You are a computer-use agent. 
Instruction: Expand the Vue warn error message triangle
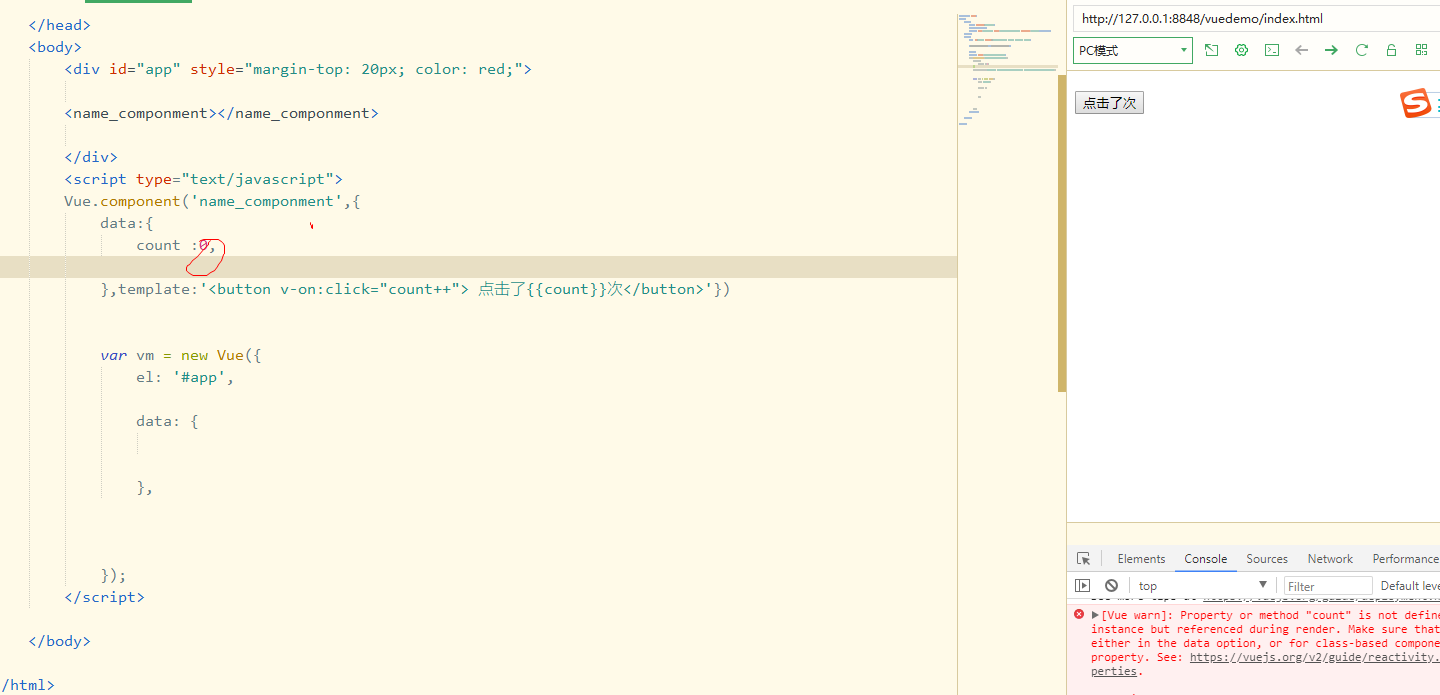pos(1095,615)
